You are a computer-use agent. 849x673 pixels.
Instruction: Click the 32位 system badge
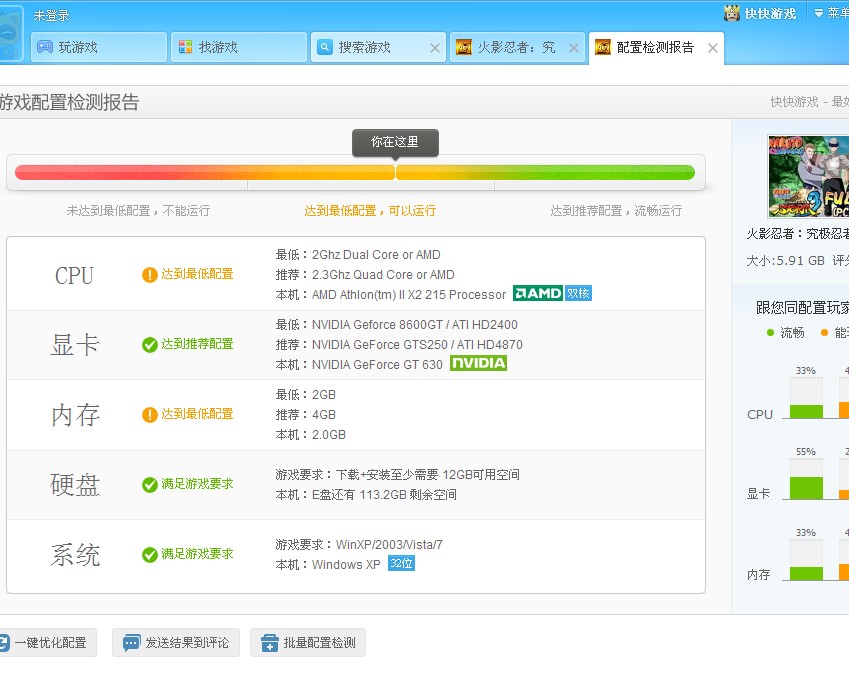(x=401, y=564)
